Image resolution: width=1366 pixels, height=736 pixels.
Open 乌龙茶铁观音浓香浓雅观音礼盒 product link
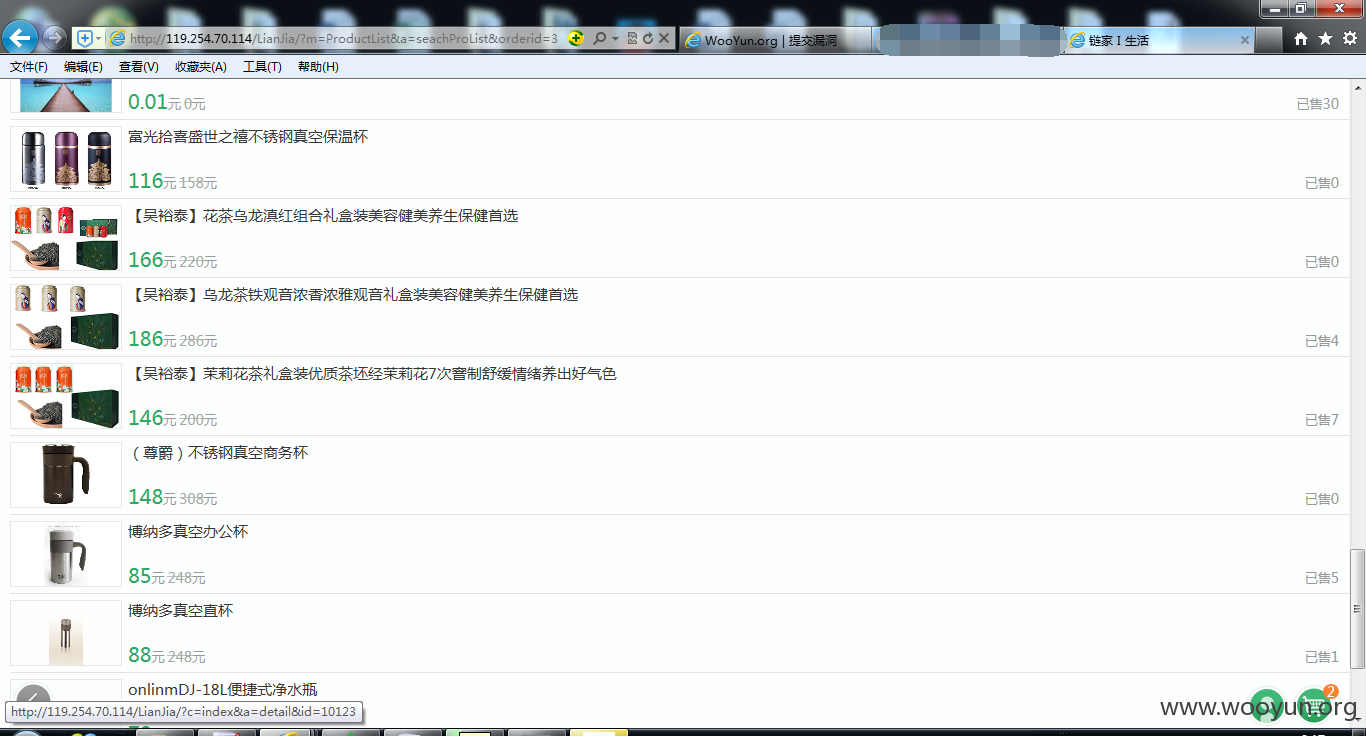[x=353, y=294]
